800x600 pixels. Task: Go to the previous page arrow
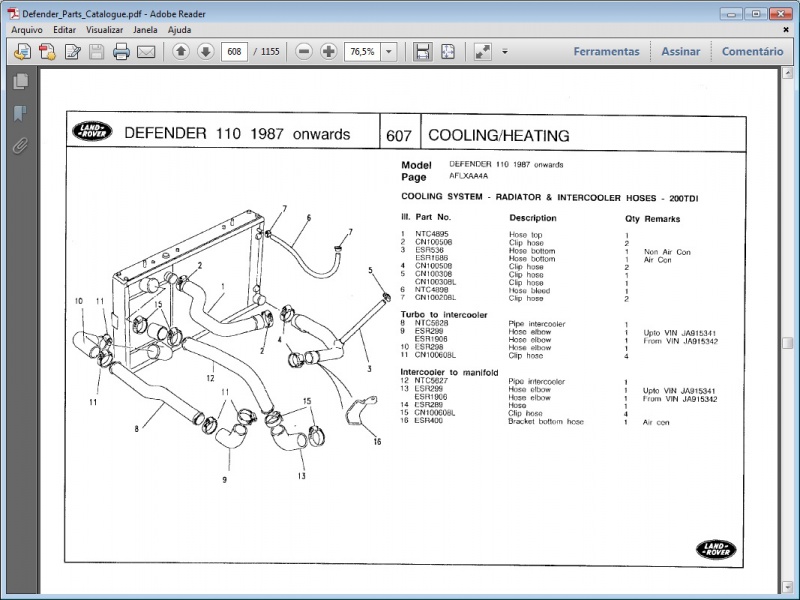pos(181,52)
